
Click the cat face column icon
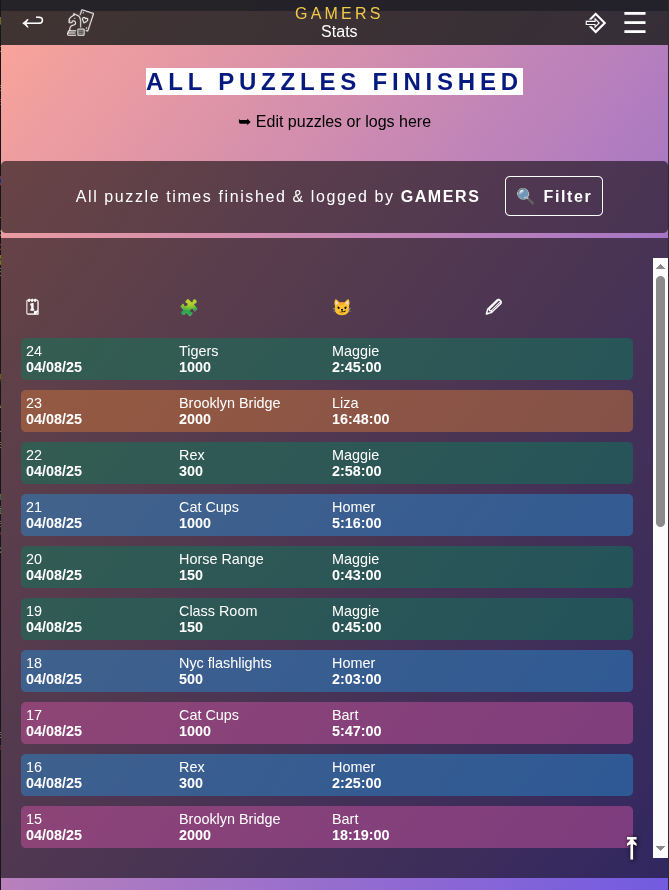point(342,307)
